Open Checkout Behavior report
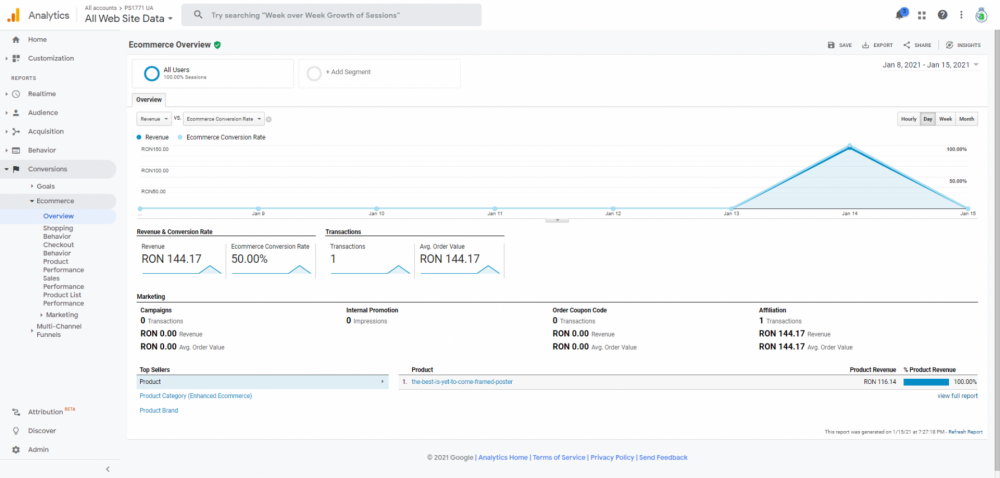Screen dimensions: 1000x478 pyautogui.click(x=59, y=249)
